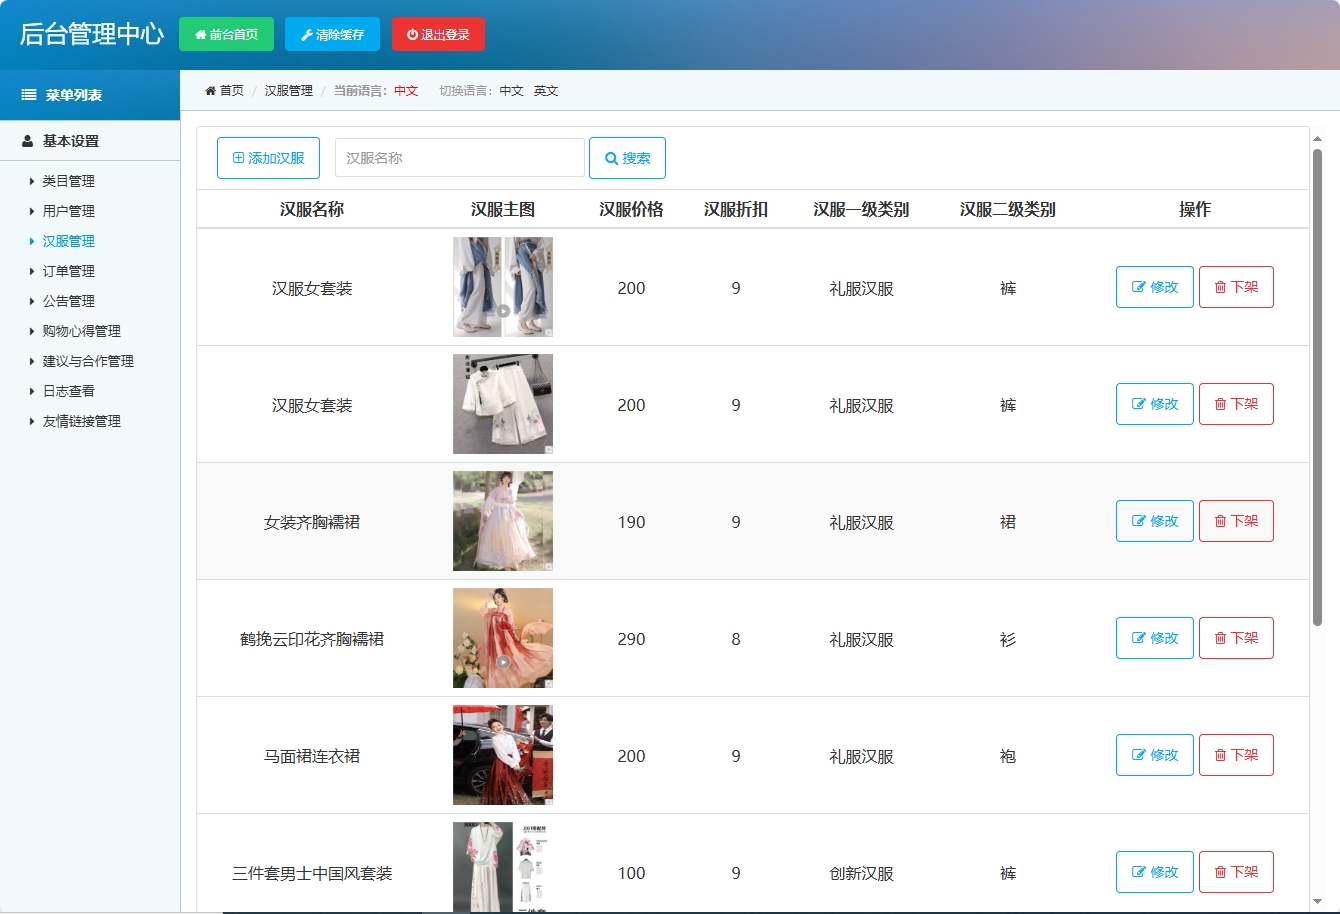Open the 公告管理 menu item
The width and height of the screenshot is (1340, 914).
(67, 300)
